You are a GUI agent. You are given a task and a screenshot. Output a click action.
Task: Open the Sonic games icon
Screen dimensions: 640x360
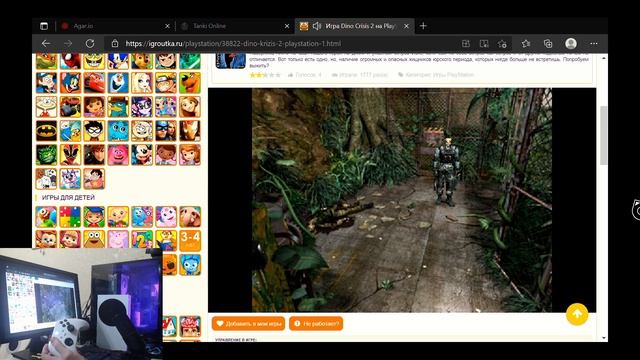click(118, 61)
